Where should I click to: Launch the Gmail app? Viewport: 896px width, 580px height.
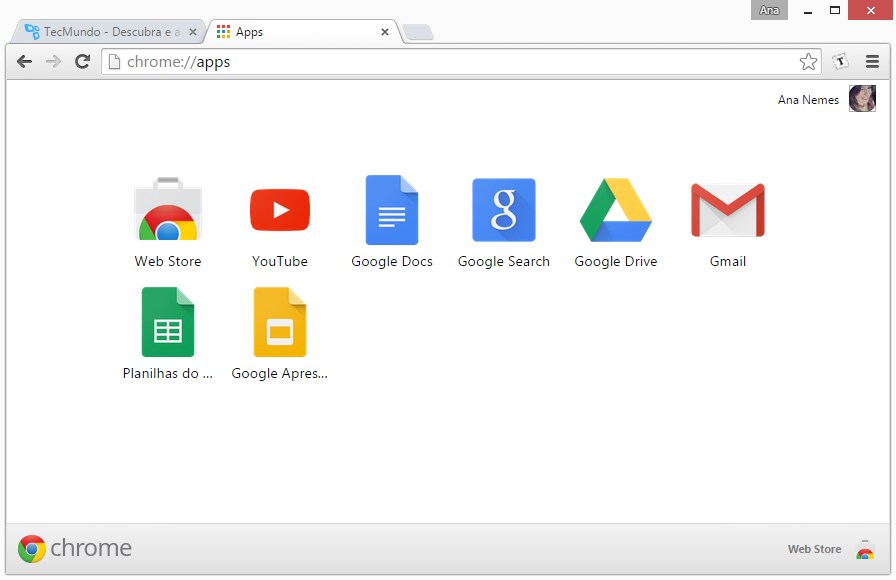[727, 210]
